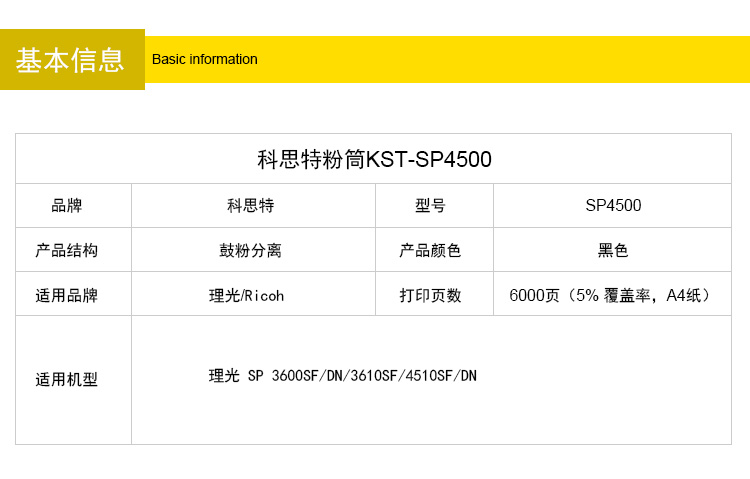Click 3610SF in the compatible models text
Screen dimensions: 750x479
pos(372,376)
